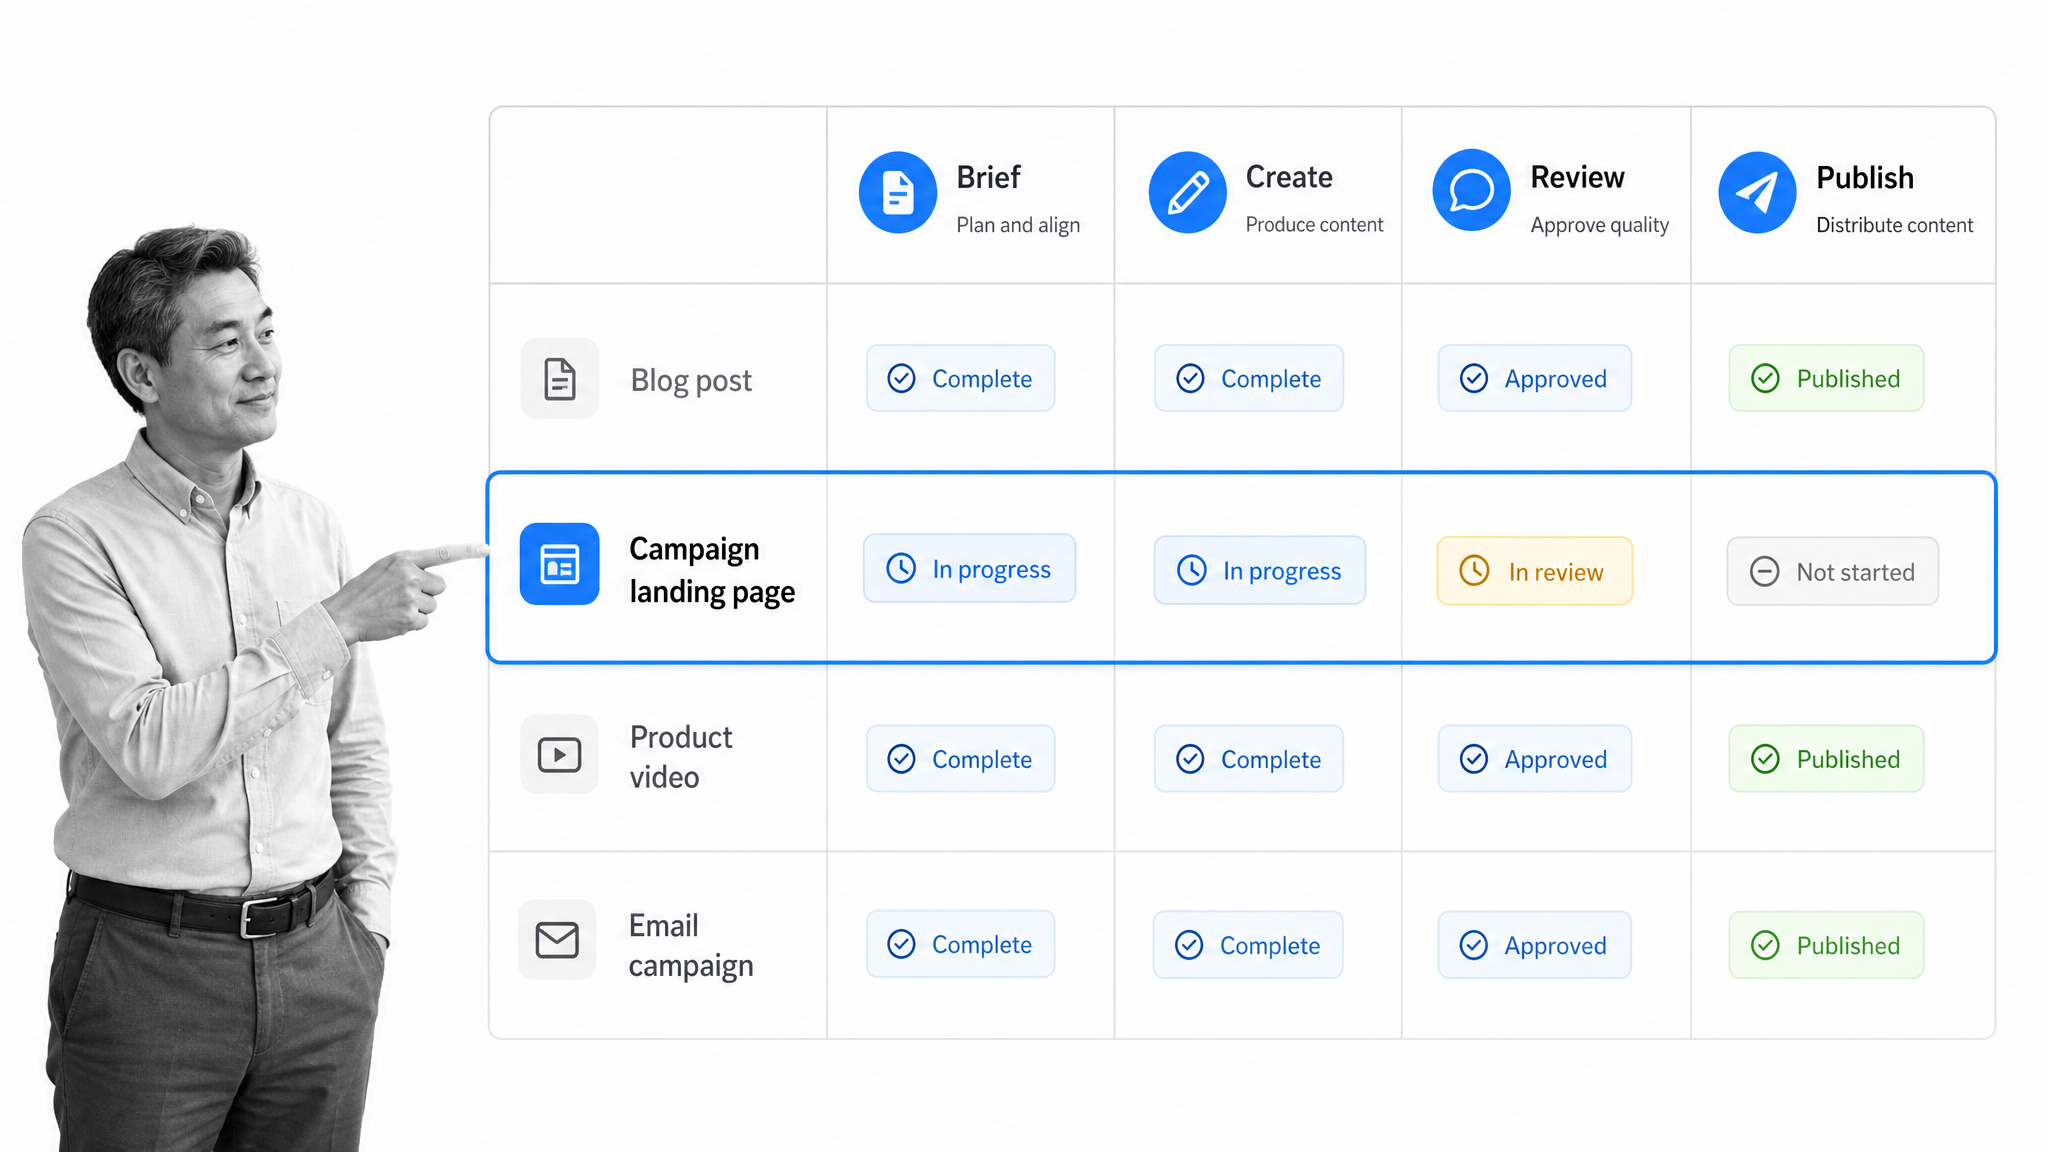The image size is (2048, 1152).
Task: Click the Review speech bubble icon
Action: pos(1472,190)
